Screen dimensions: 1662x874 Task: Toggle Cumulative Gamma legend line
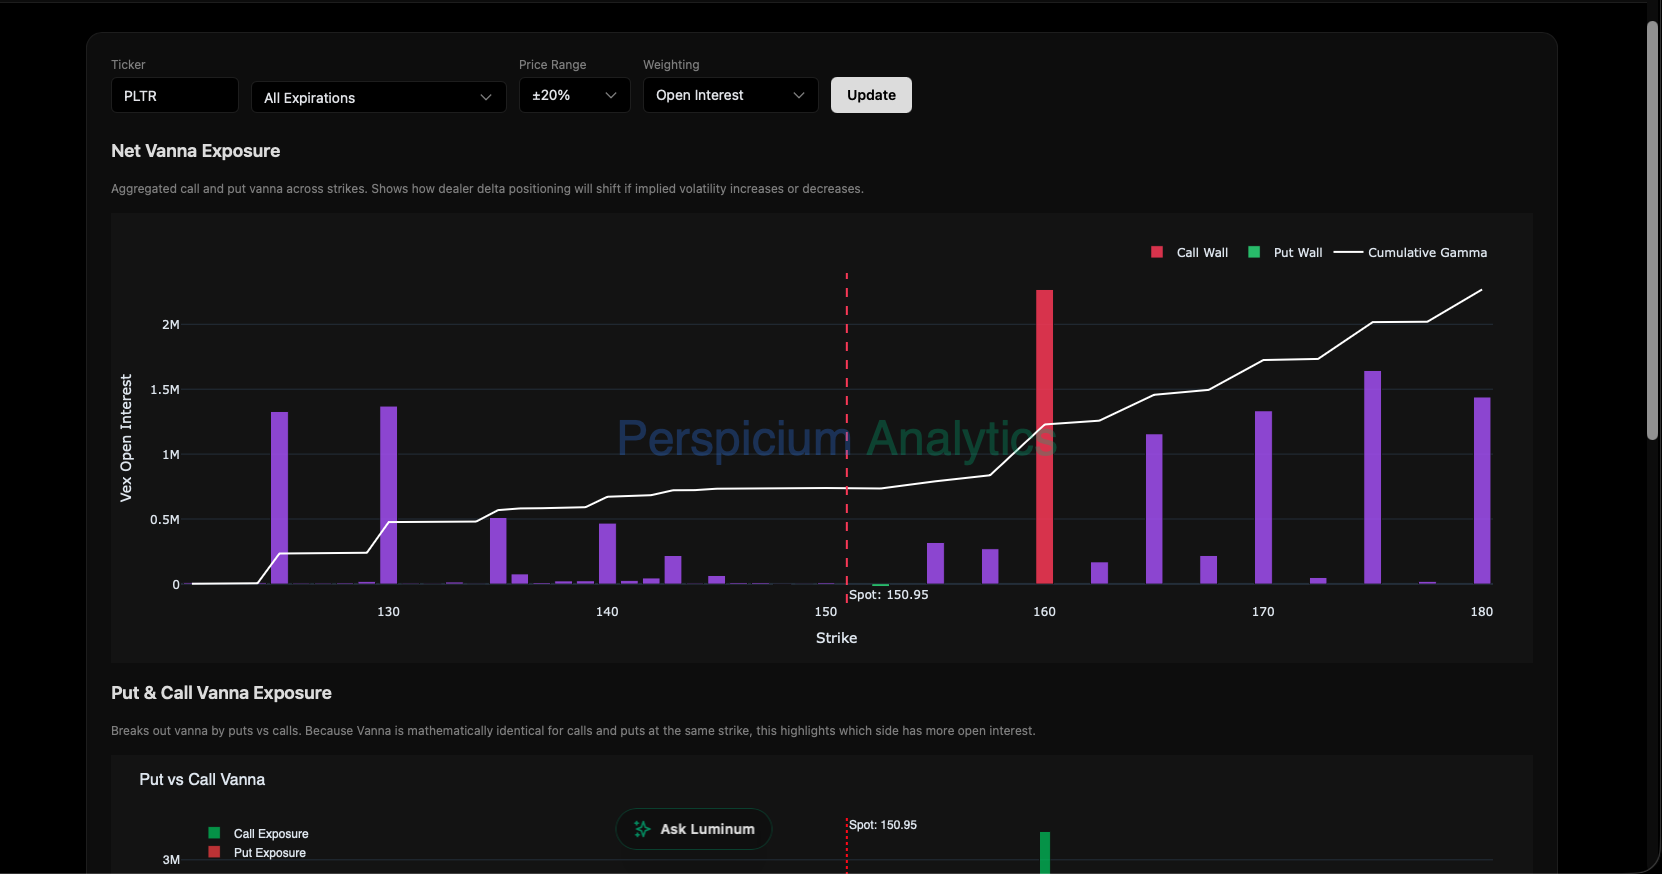(1348, 252)
